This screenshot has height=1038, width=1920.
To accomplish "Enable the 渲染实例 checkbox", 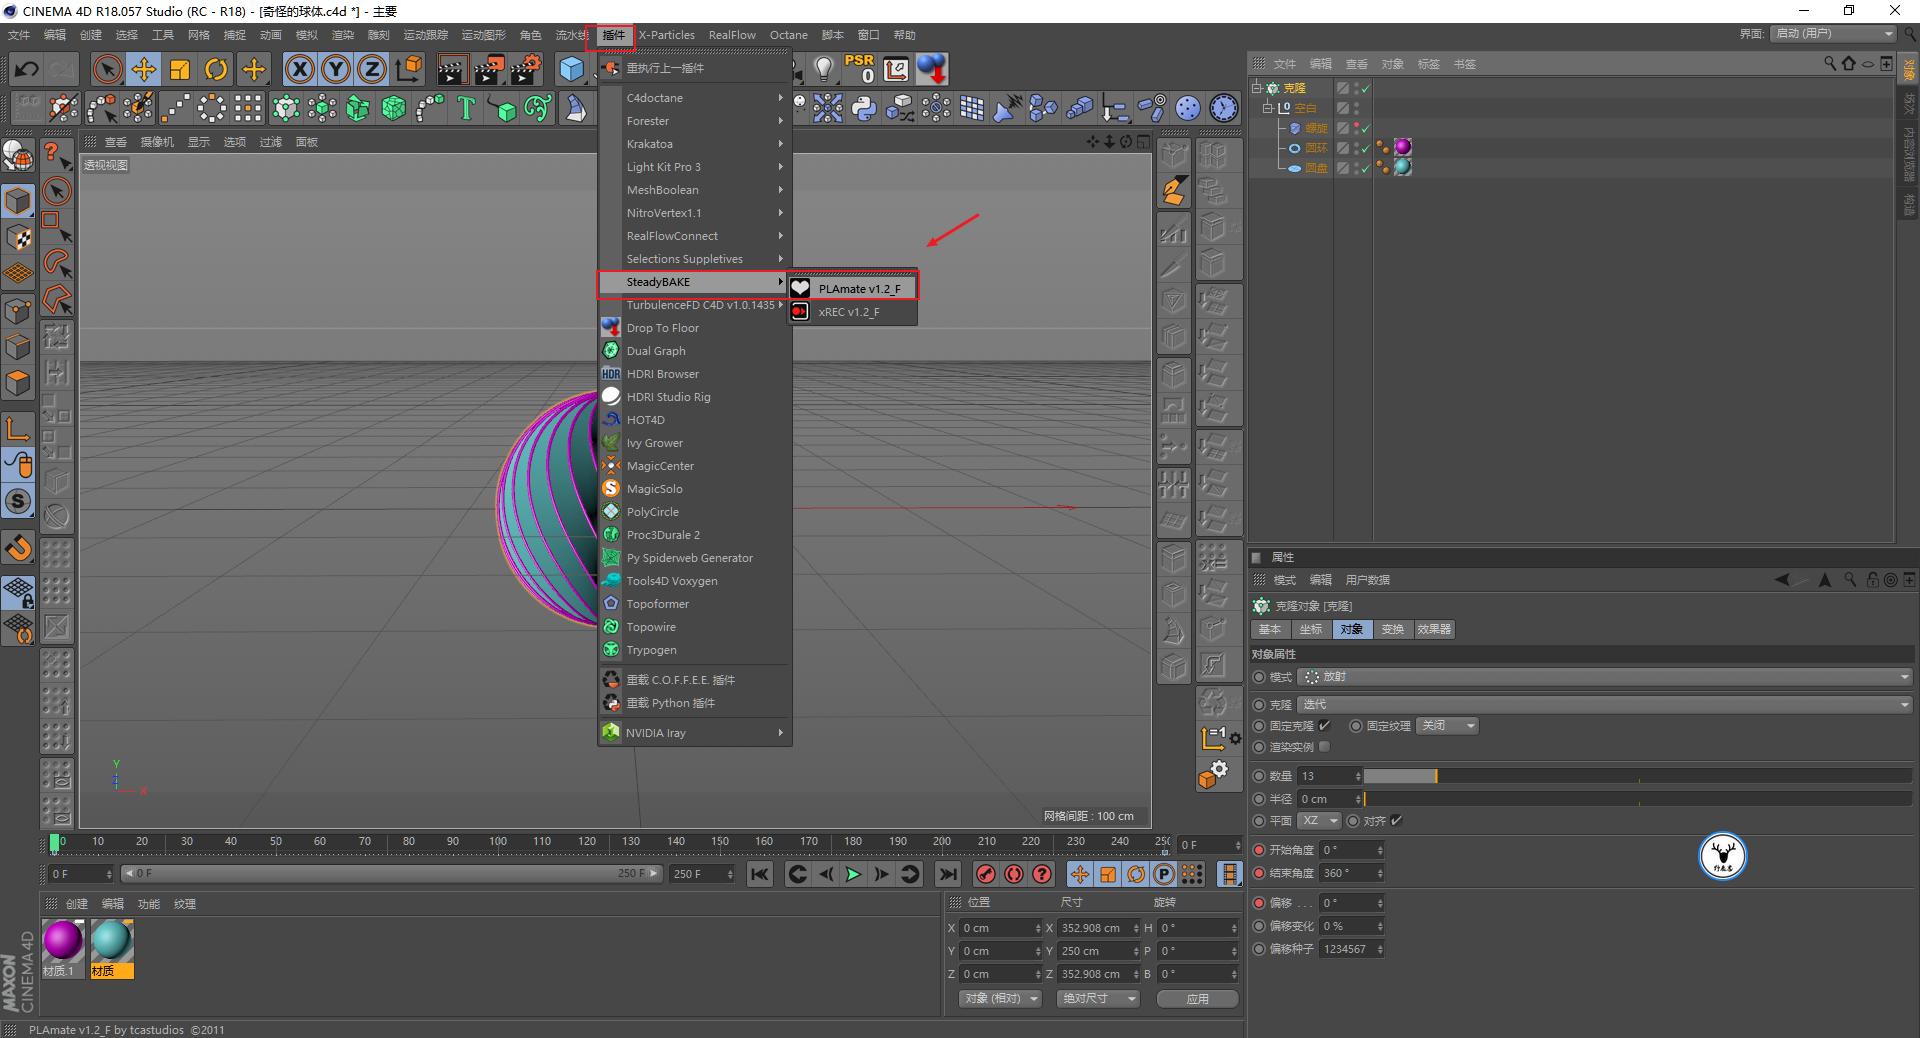I will click(x=1325, y=747).
